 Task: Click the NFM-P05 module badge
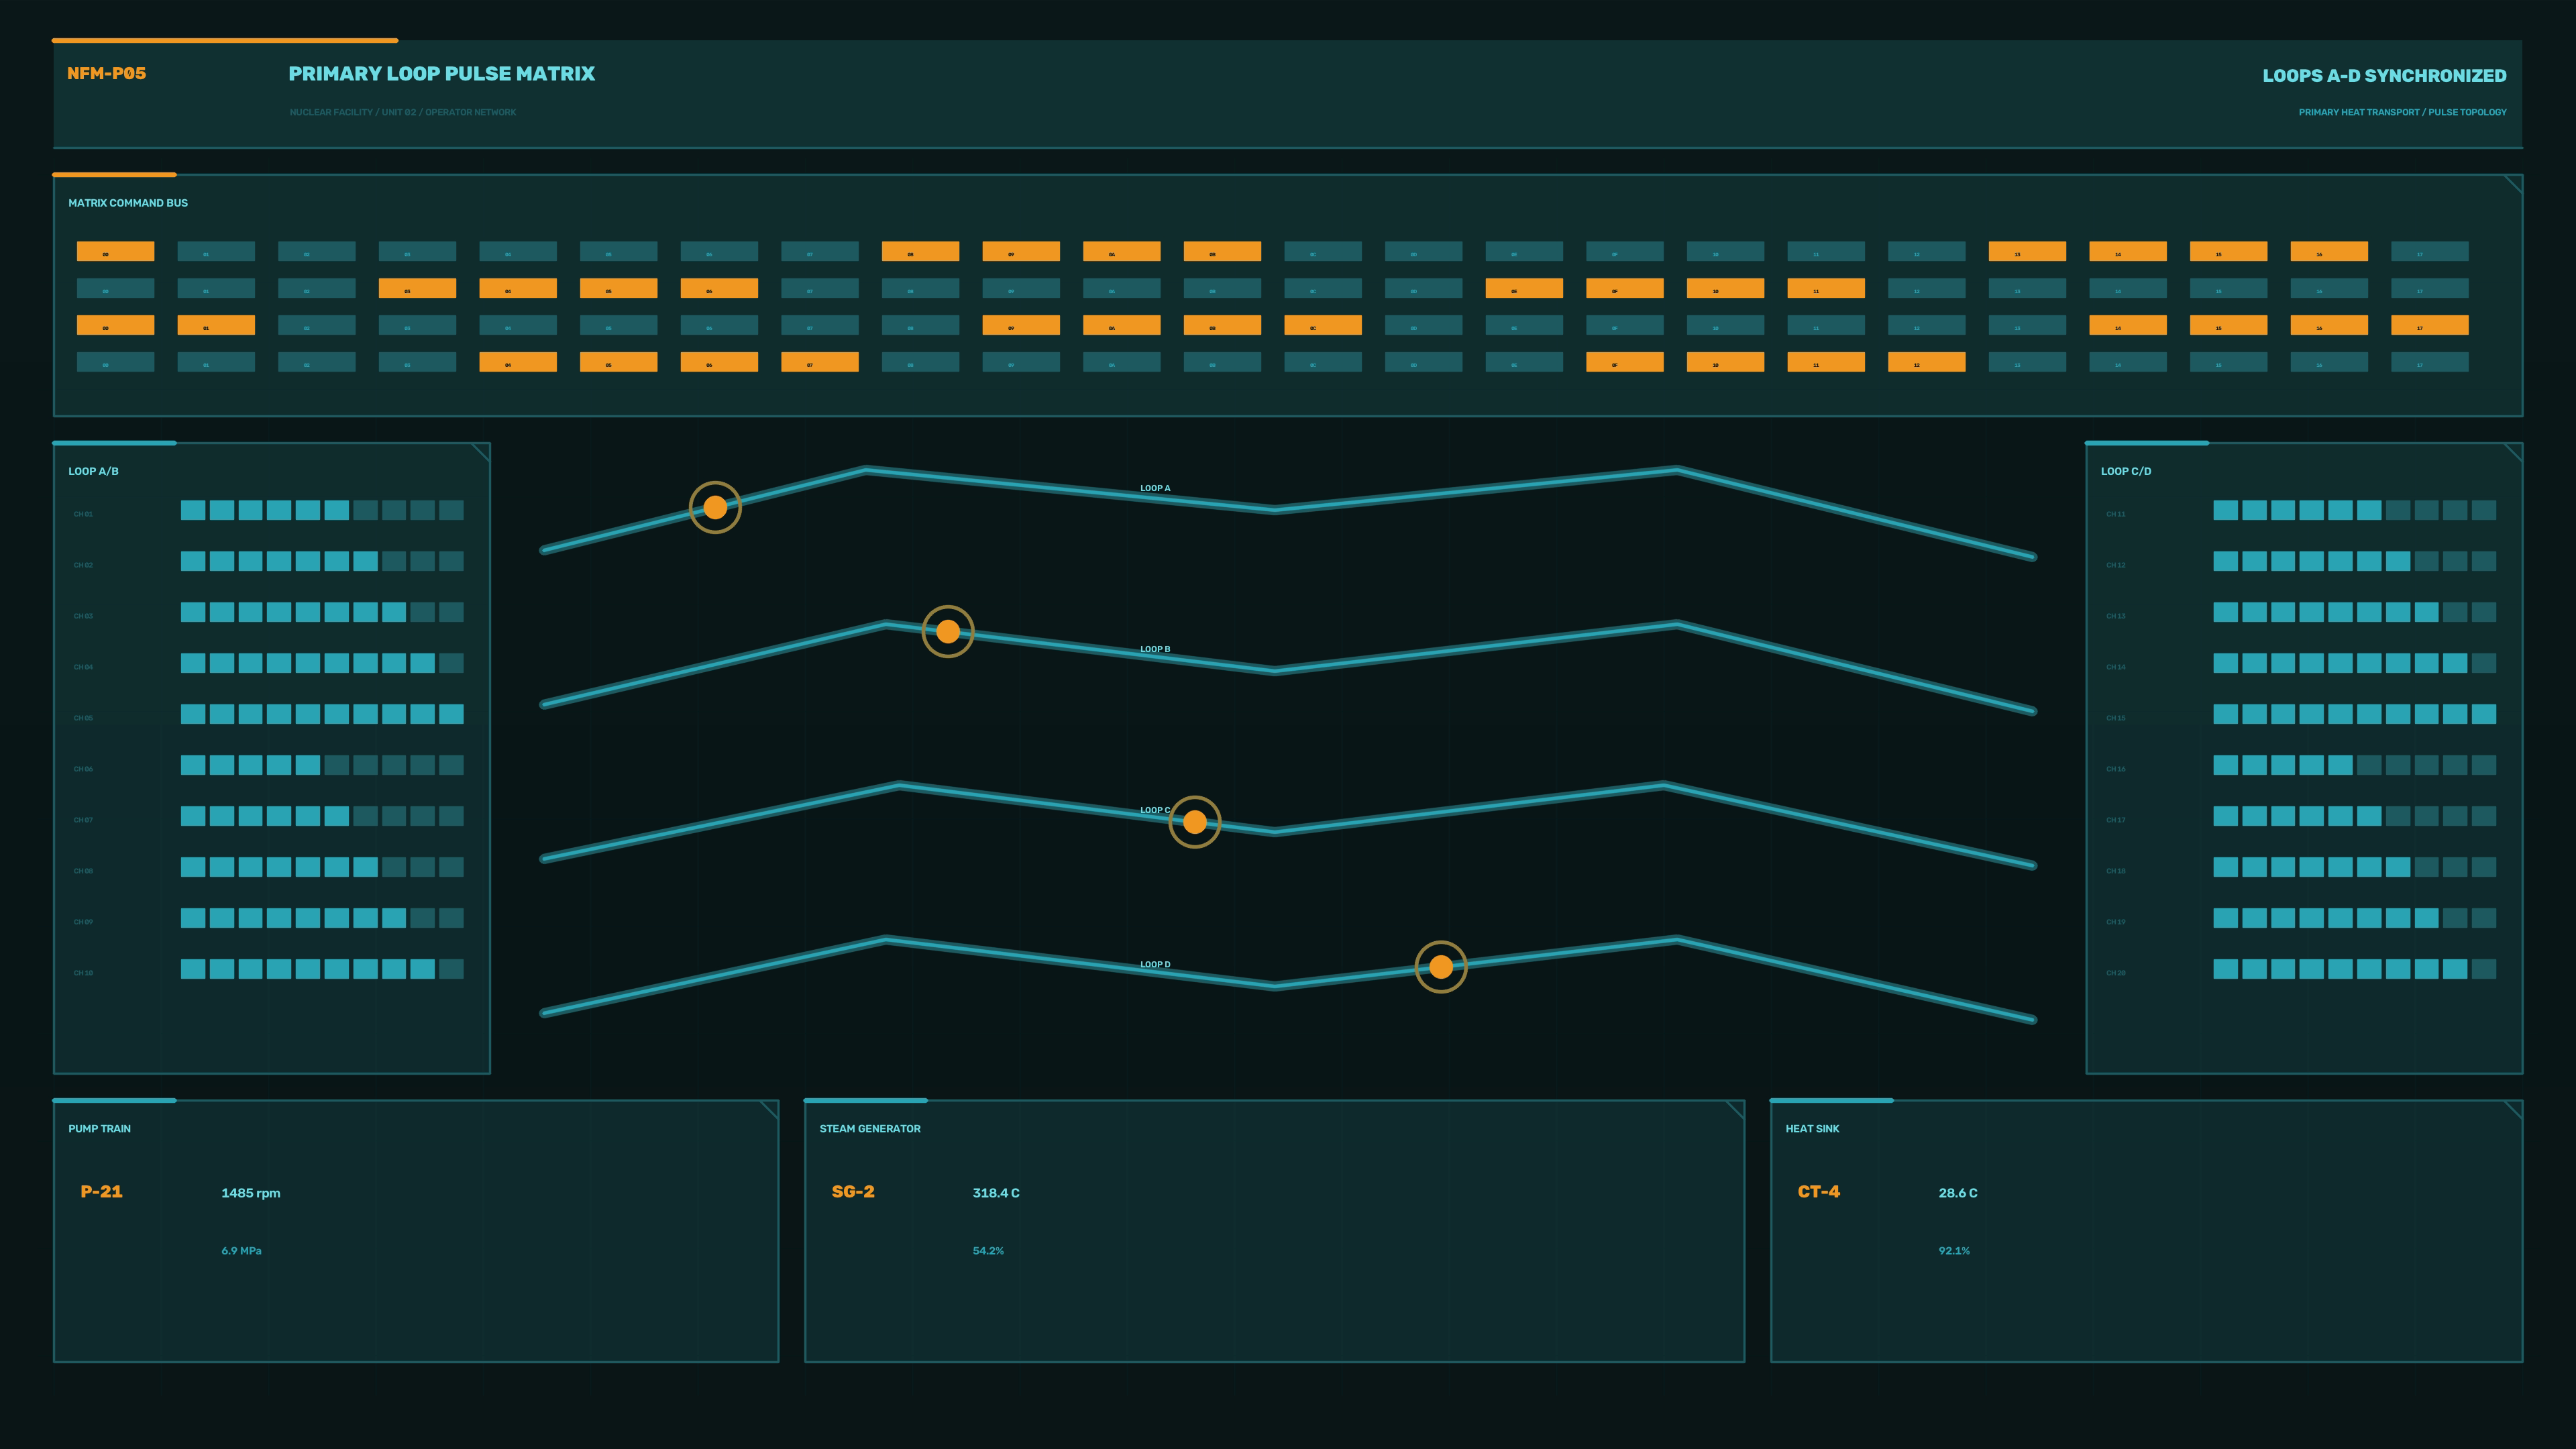pos(106,73)
